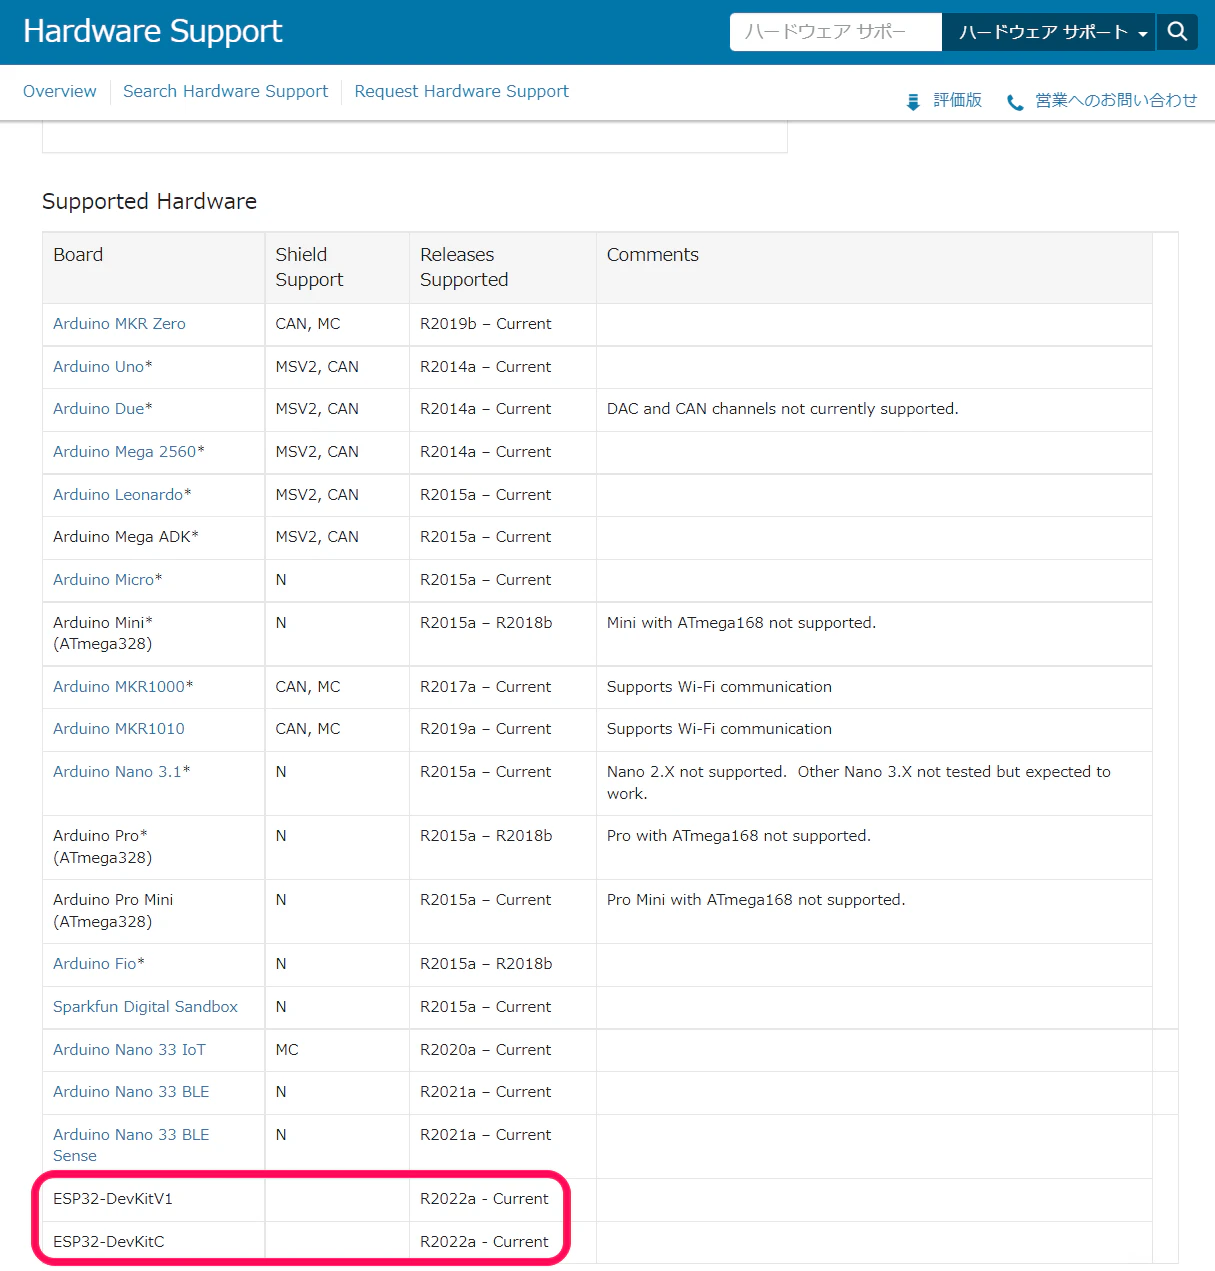Viewport: 1215px width, 1271px height.
Task: Click the ESP32-DevKitV1 board cell
Action: [x=154, y=1199]
